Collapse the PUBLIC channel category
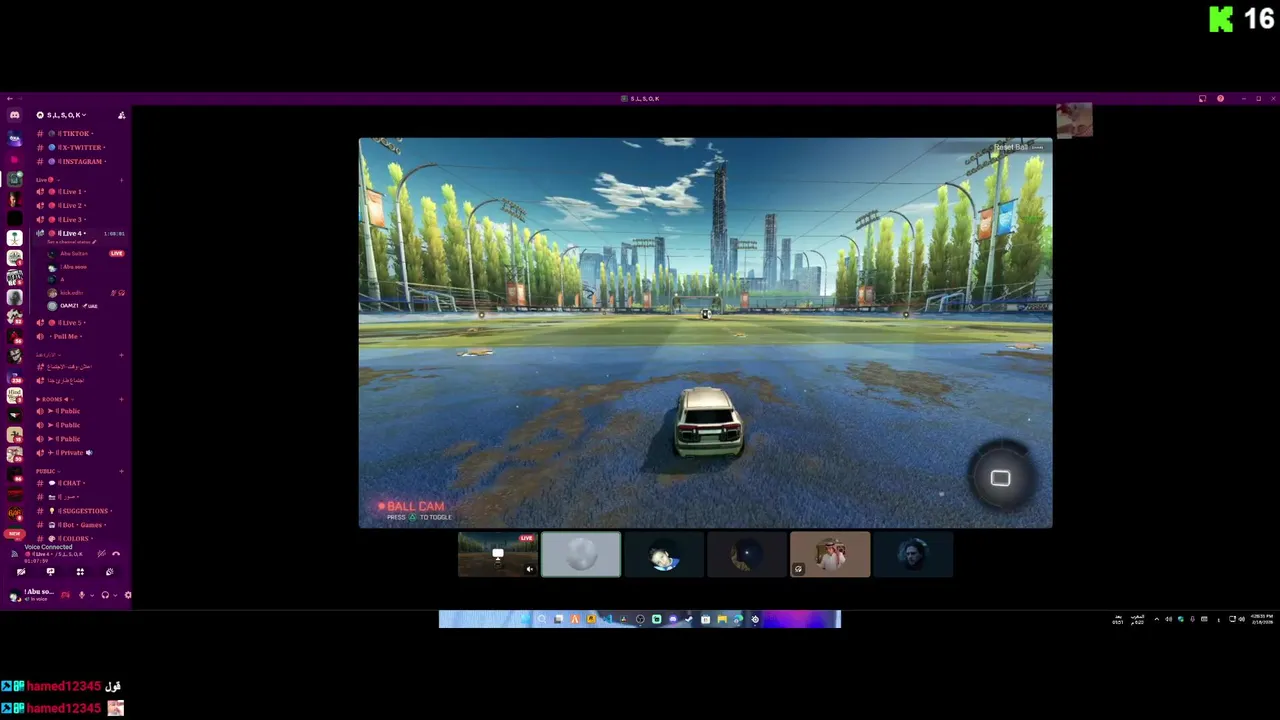This screenshot has width=1280, height=720. coord(47,471)
